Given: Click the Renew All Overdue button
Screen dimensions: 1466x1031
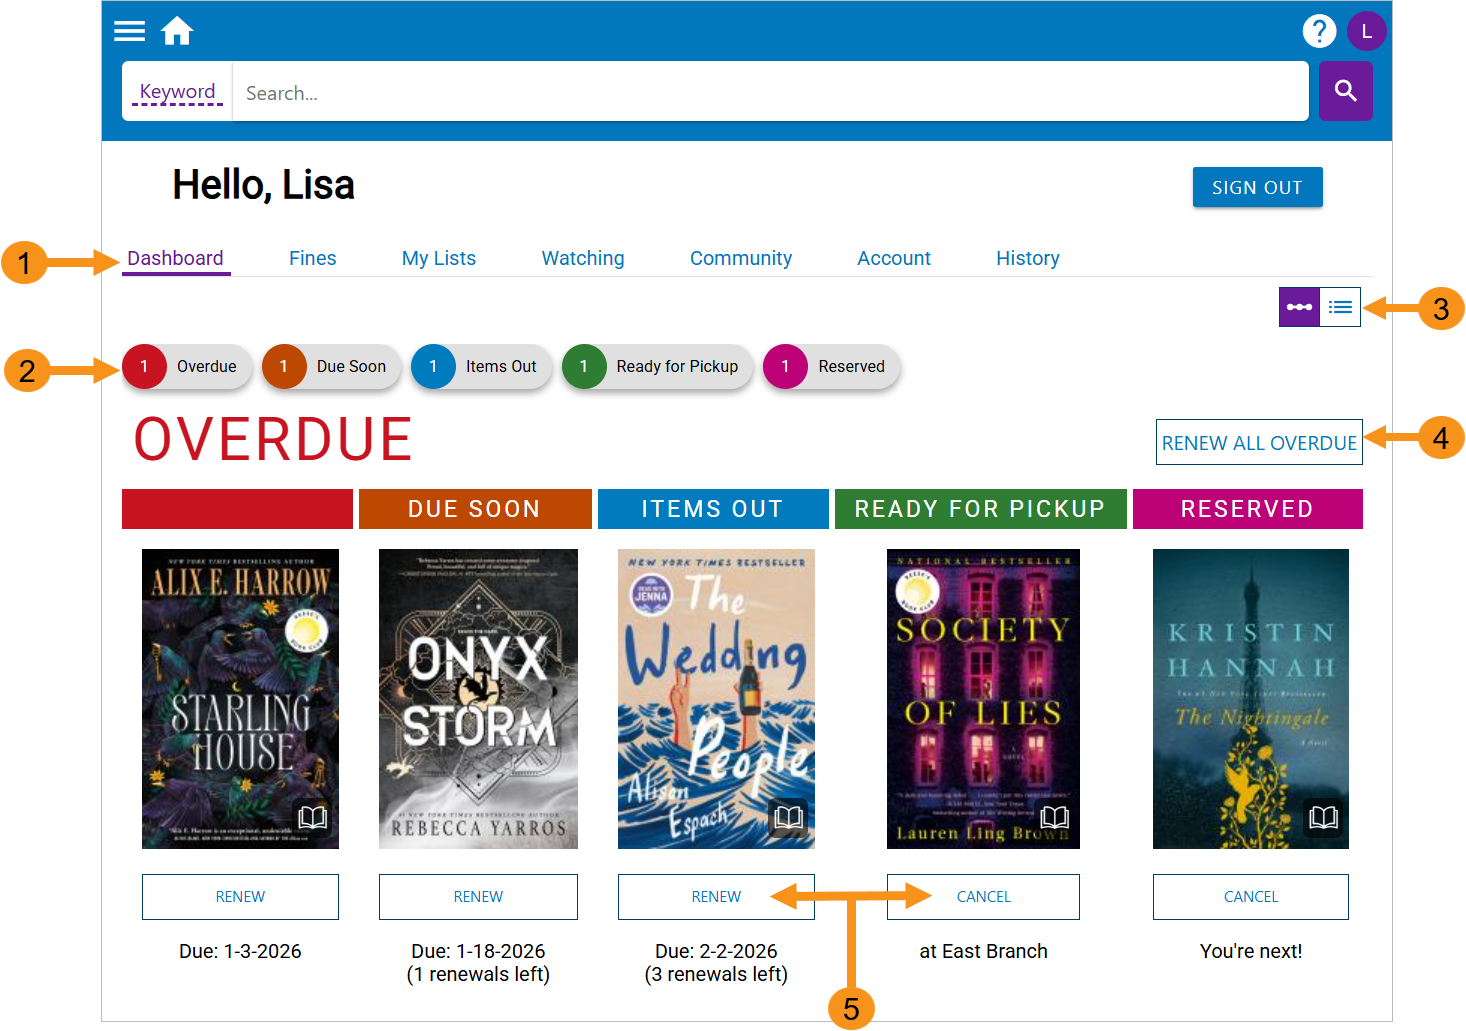Looking at the screenshot, I should (x=1258, y=442).
